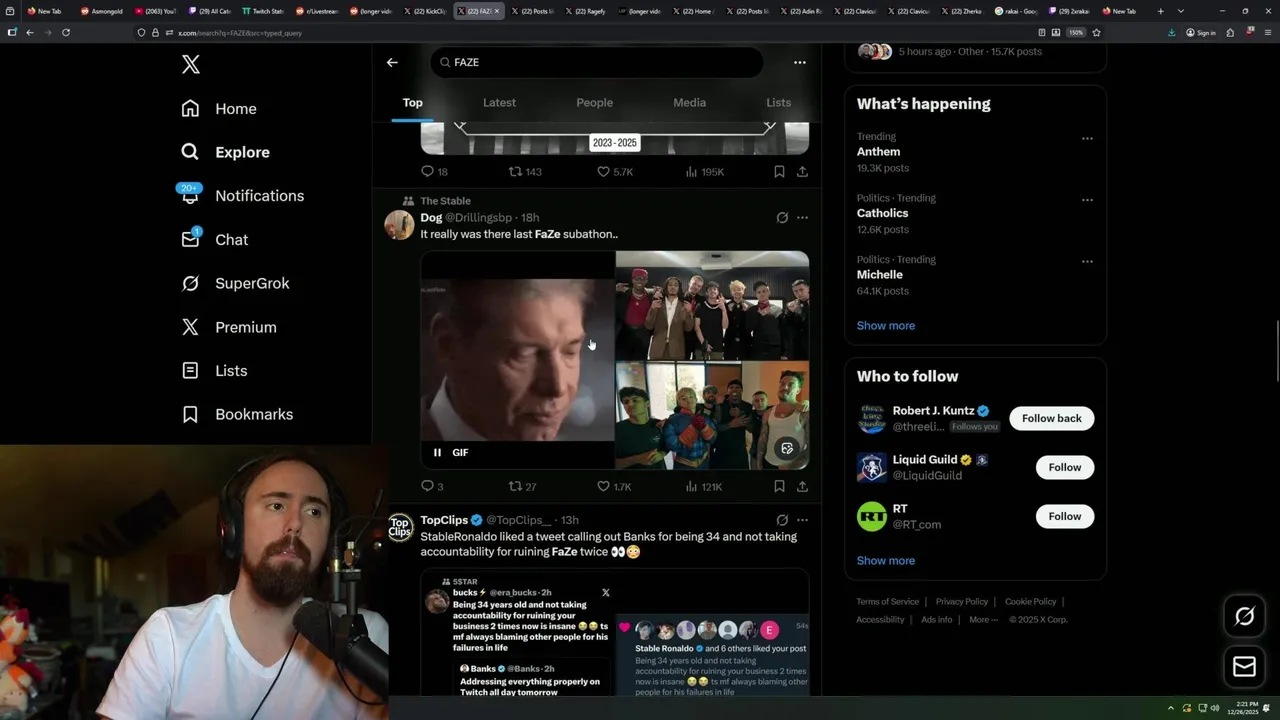Open Chat in the sidebar
The width and height of the screenshot is (1280, 720).
coord(214,240)
